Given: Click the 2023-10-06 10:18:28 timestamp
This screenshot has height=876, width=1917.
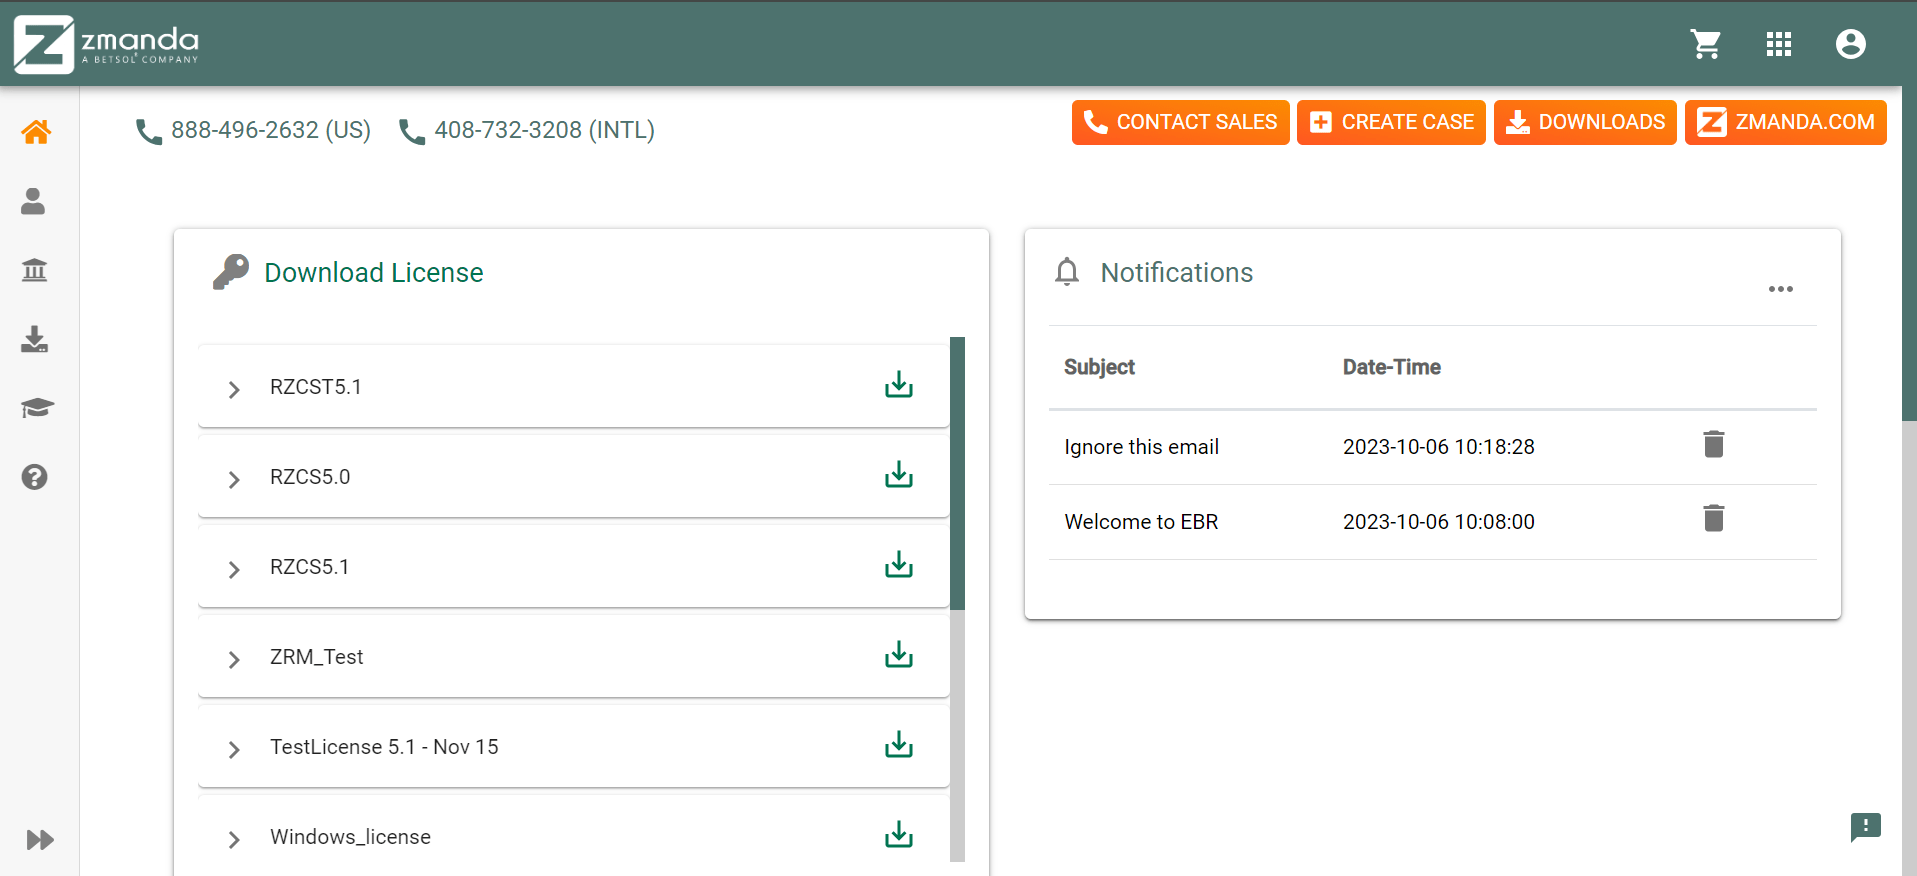Looking at the screenshot, I should pos(1438,447).
